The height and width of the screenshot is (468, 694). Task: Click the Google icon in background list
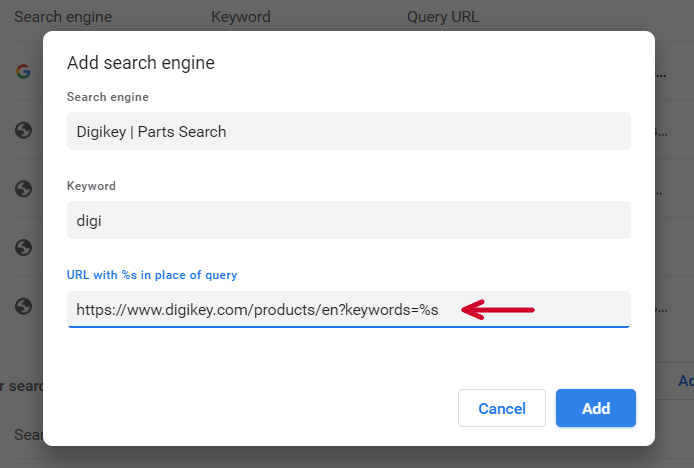[23, 71]
